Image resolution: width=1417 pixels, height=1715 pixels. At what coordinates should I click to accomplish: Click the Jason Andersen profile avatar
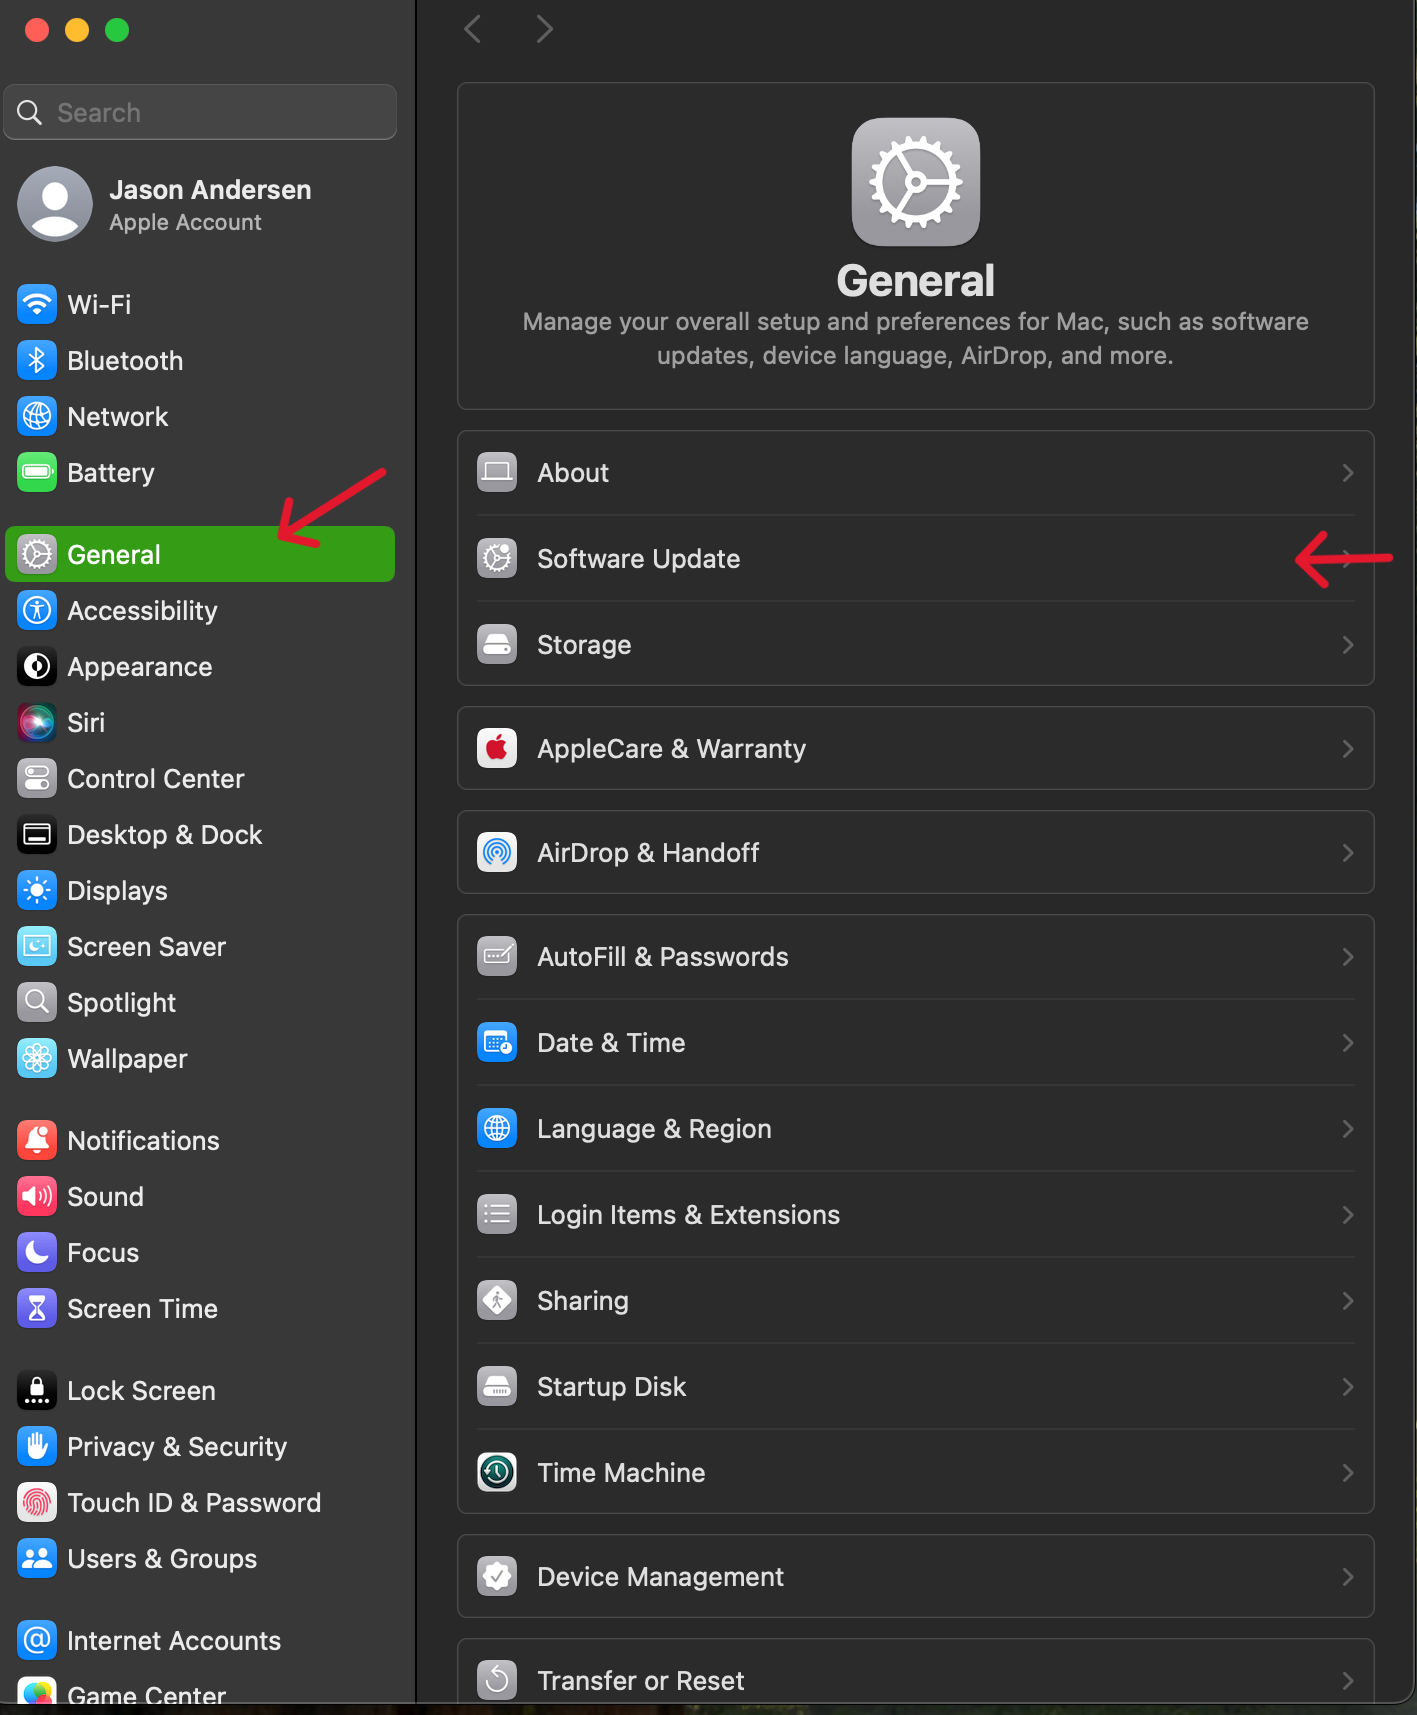pos(55,204)
